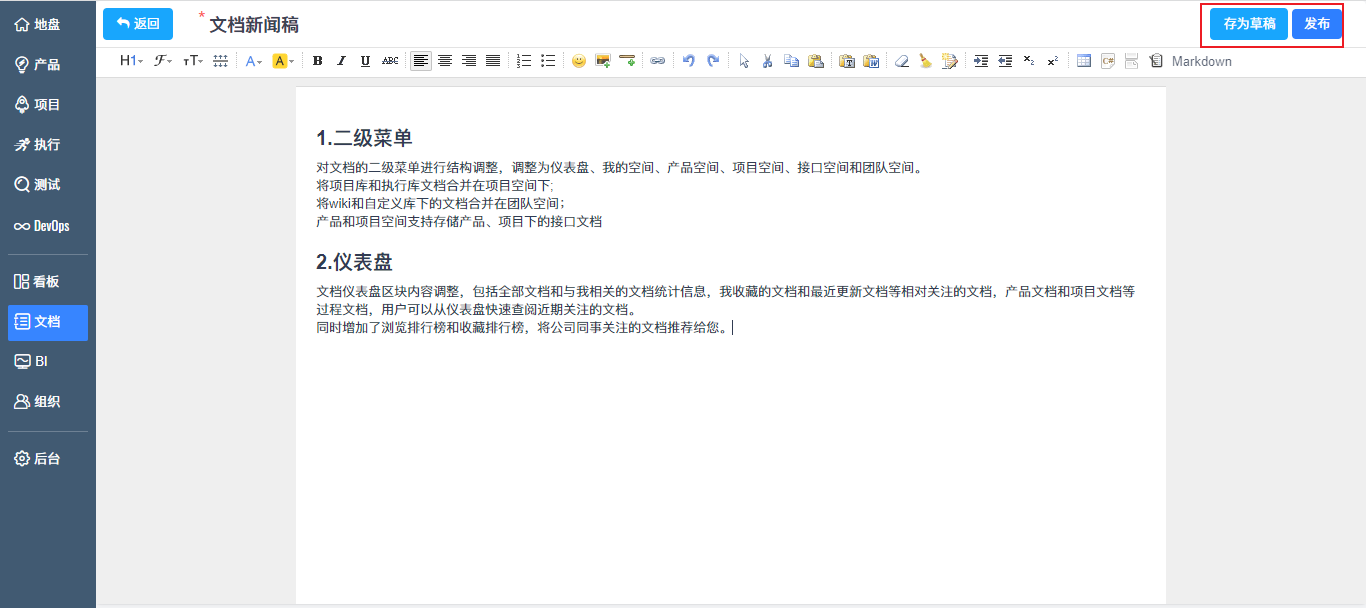The width and height of the screenshot is (1366, 608).
Task: Copy selected text with the copy icon
Action: tap(792, 60)
